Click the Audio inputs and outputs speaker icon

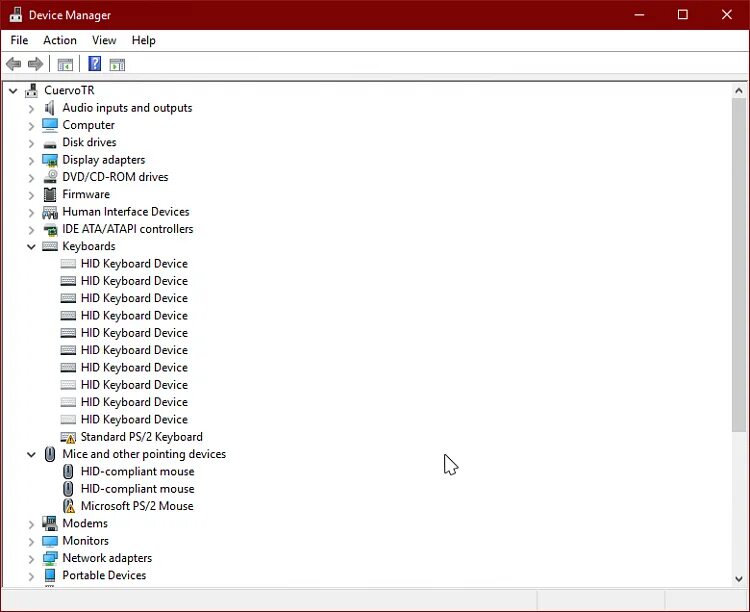coord(50,108)
